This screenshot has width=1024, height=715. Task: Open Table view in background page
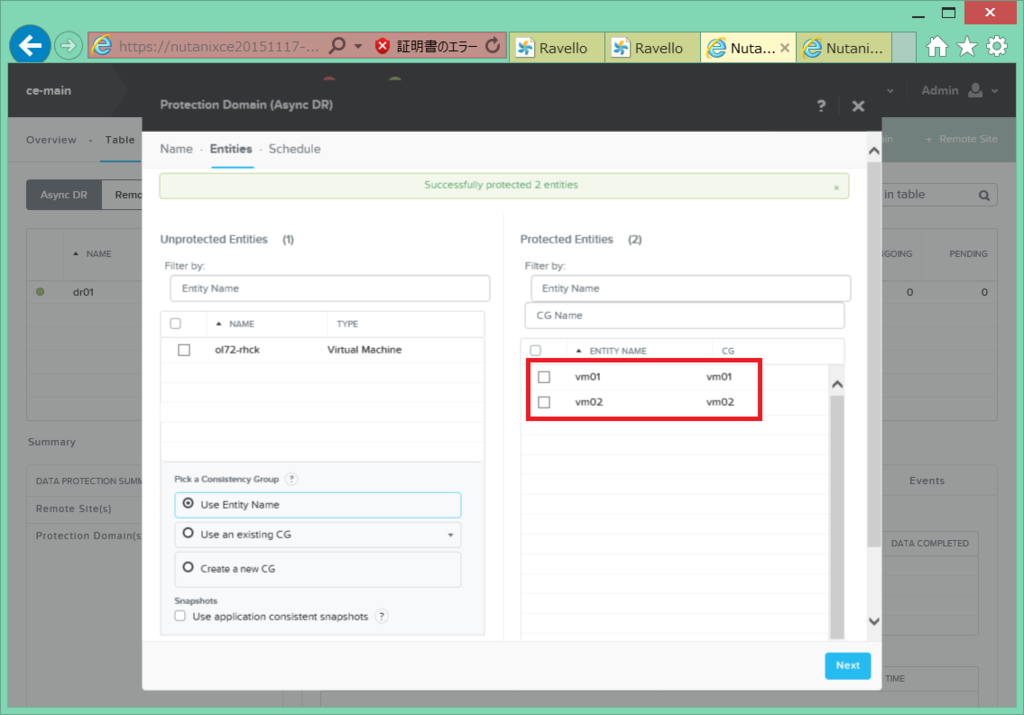[x=120, y=140]
